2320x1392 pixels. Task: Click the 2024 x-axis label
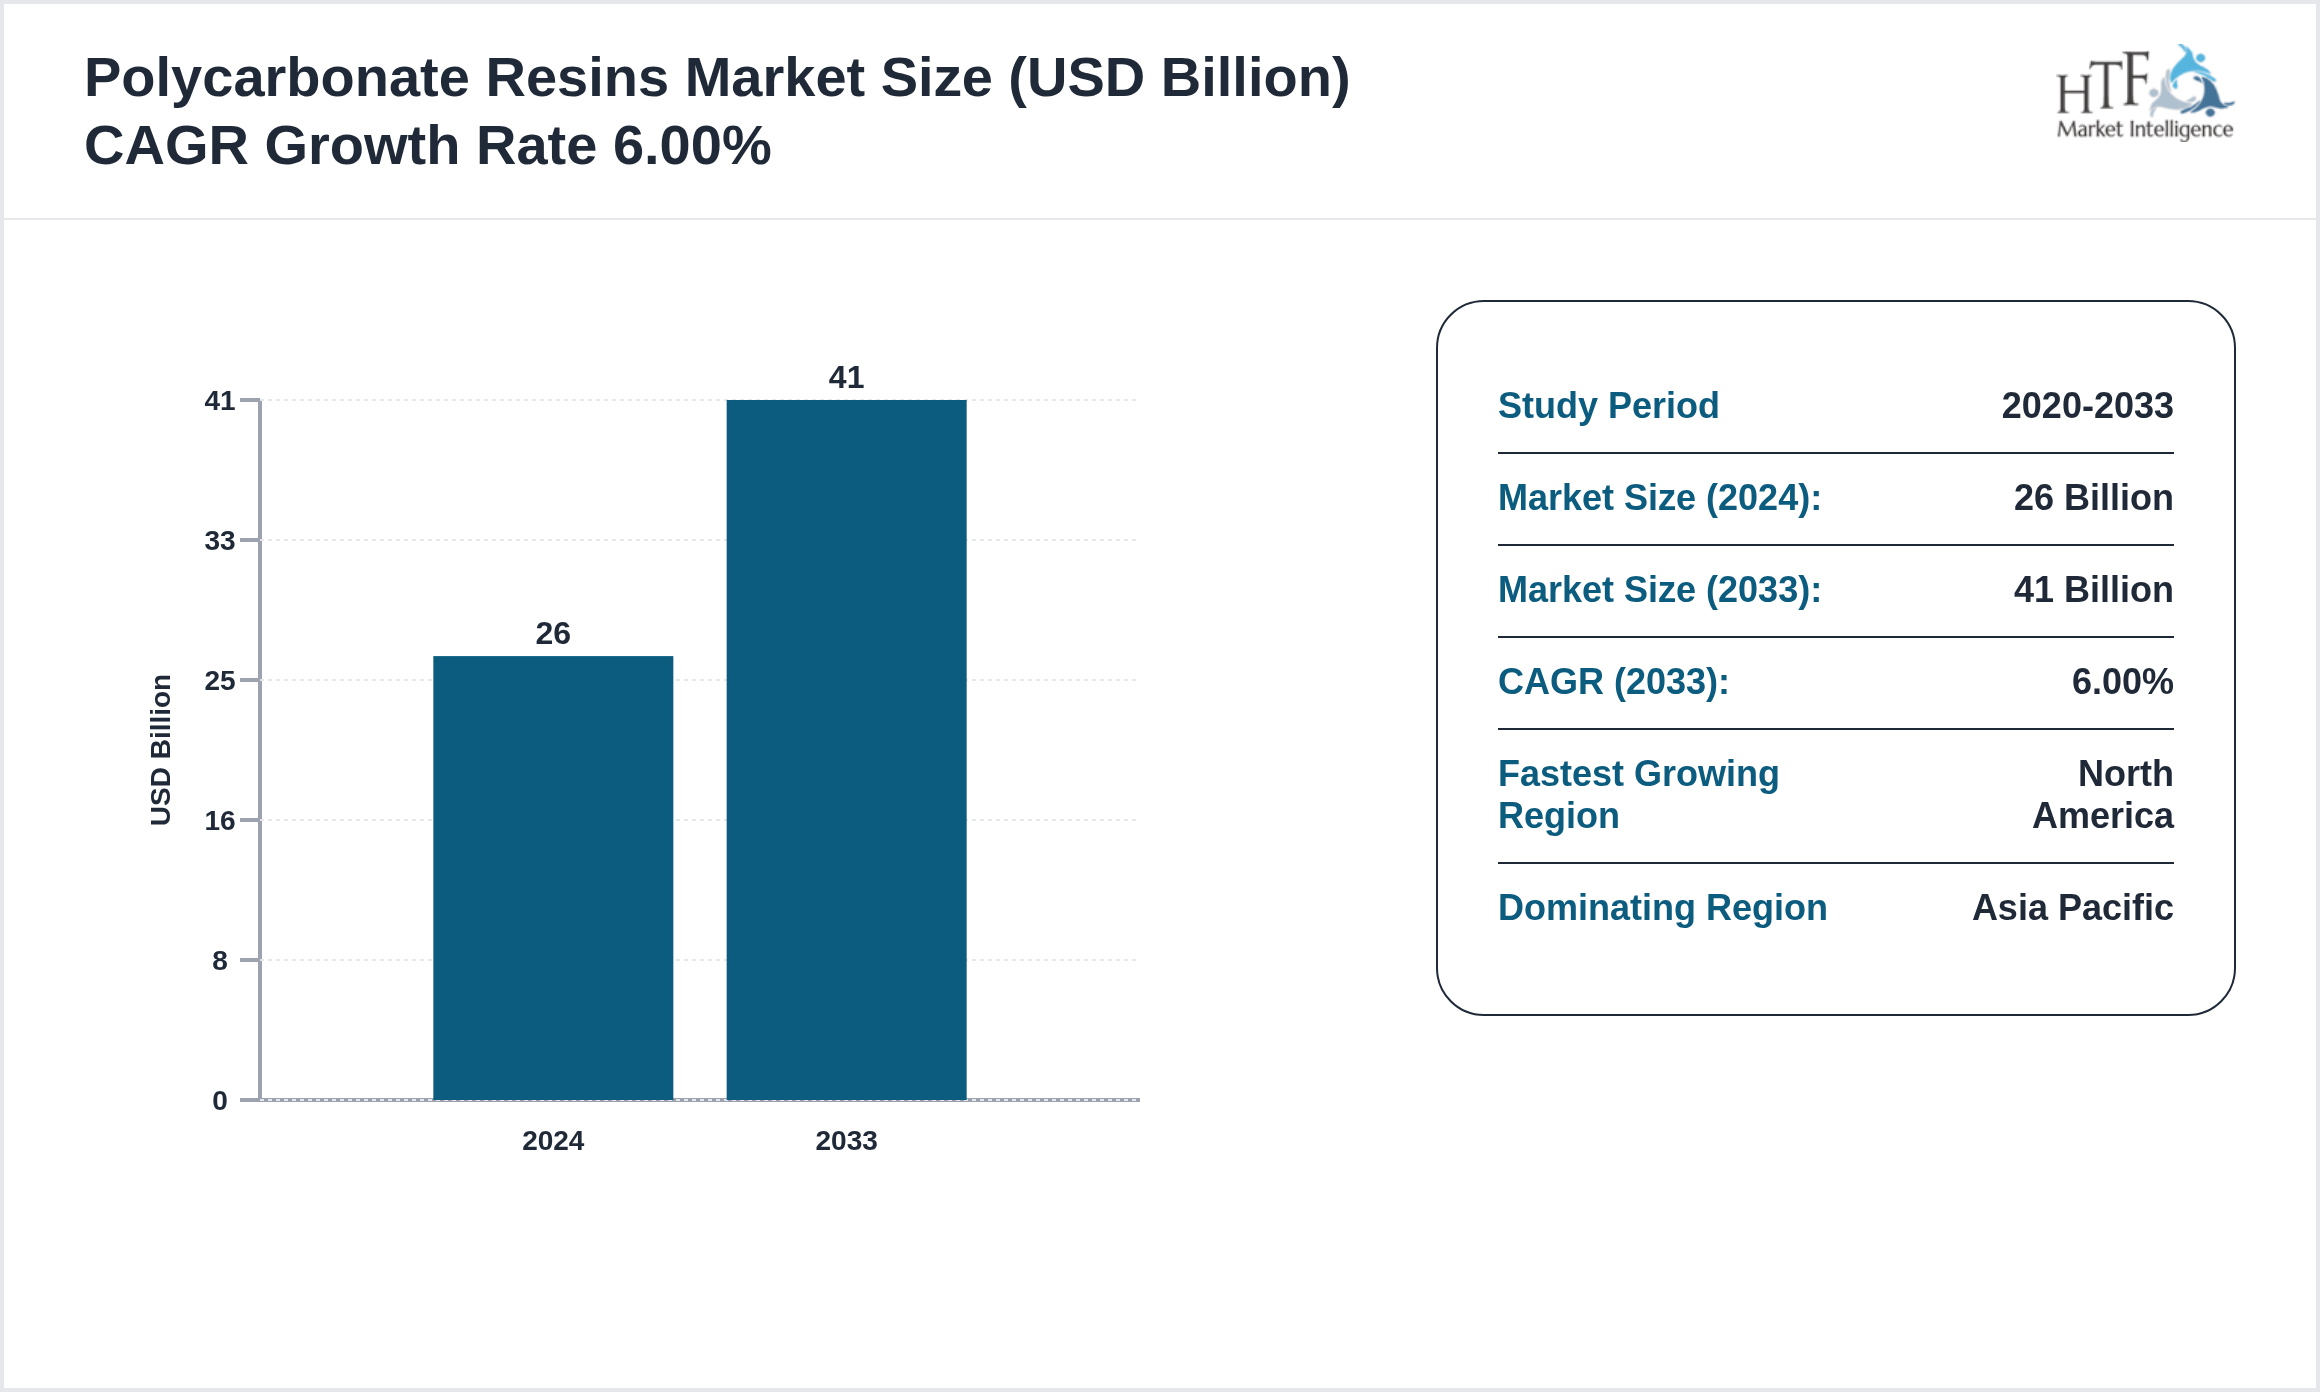553,1141
